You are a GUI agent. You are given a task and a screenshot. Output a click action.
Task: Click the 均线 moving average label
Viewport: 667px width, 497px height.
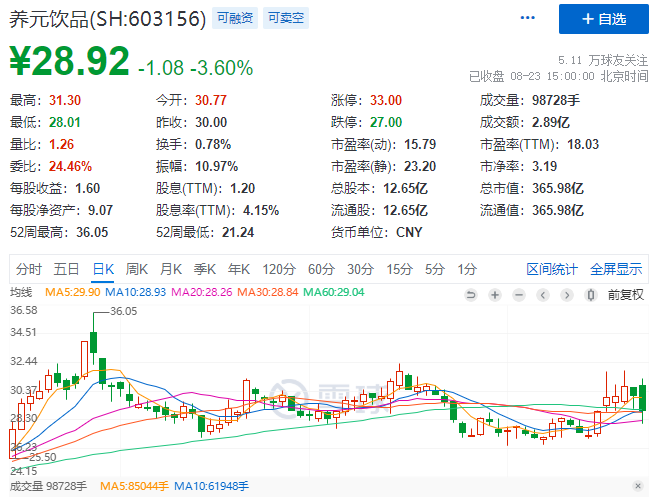point(21,292)
